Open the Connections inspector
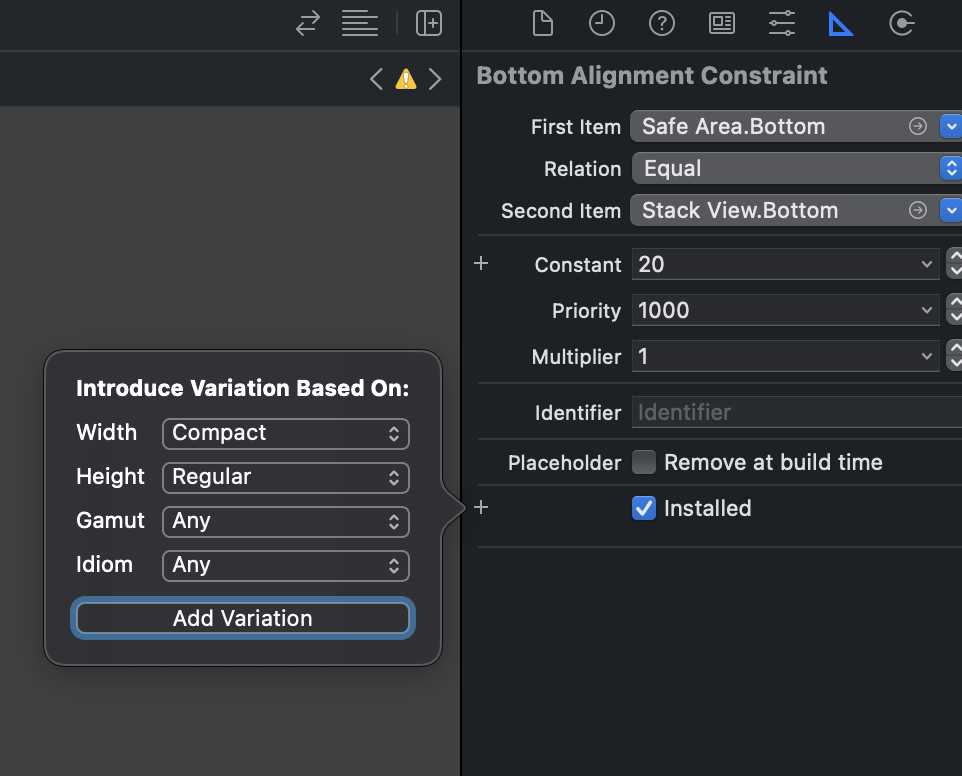Image resolution: width=962 pixels, height=776 pixels. (901, 23)
